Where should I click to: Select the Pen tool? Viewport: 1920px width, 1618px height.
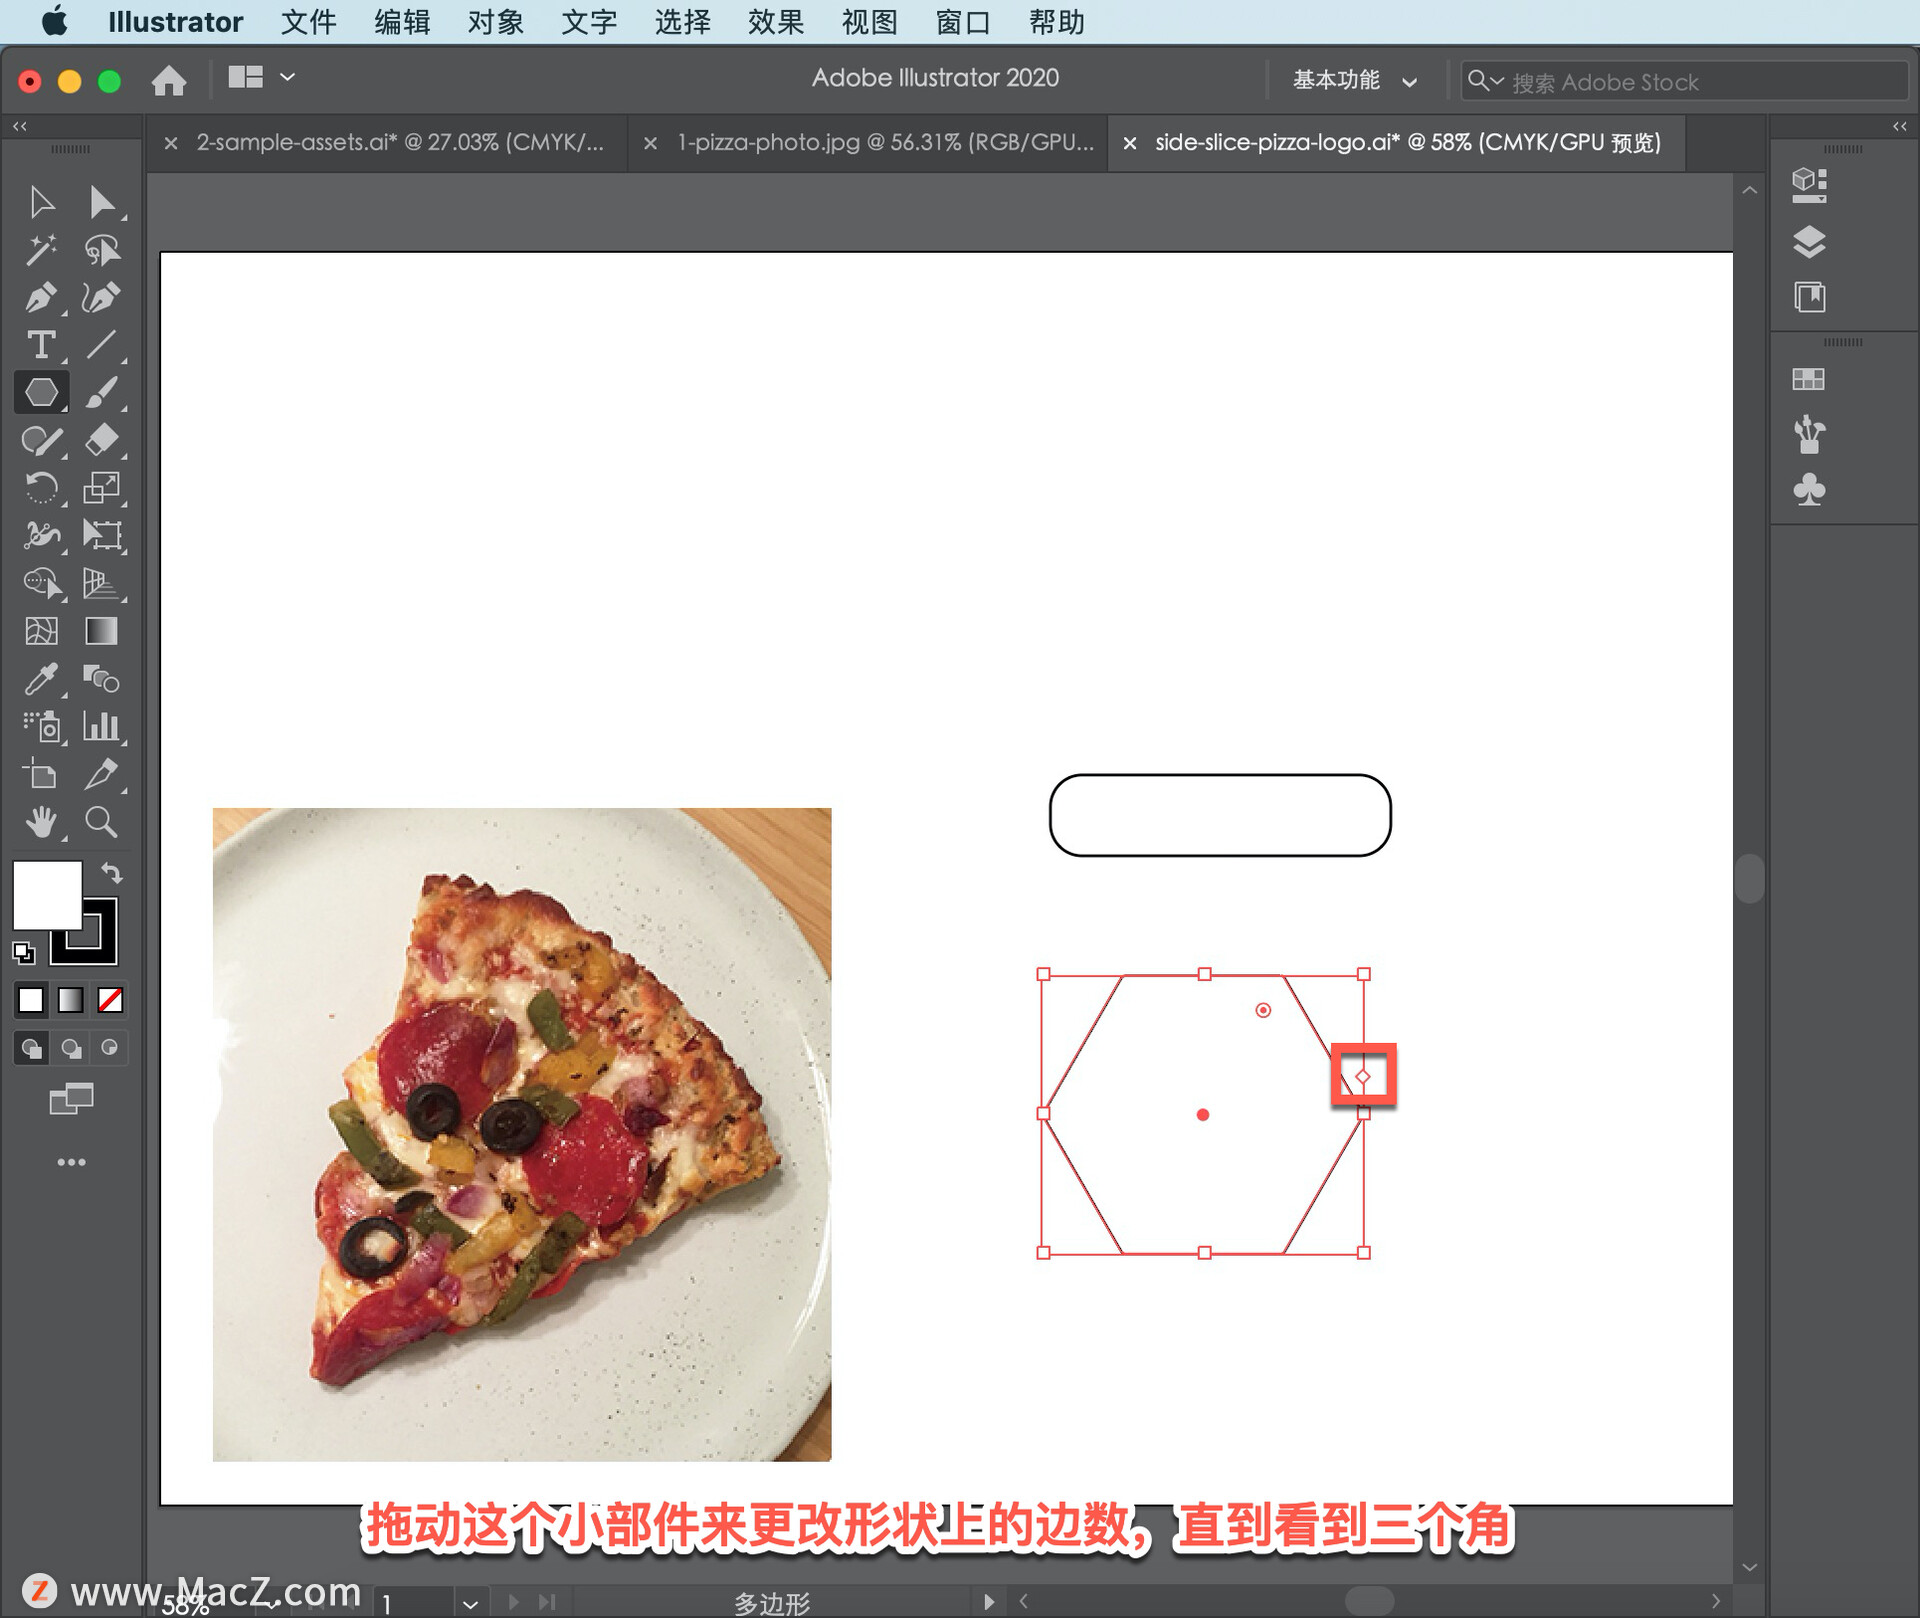tap(41, 297)
